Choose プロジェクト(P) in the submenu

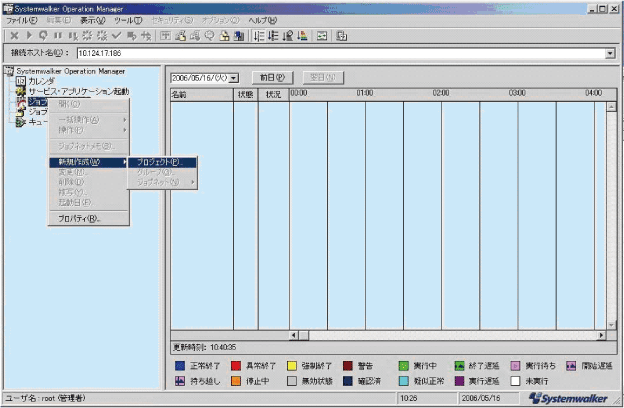pos(162,162)
